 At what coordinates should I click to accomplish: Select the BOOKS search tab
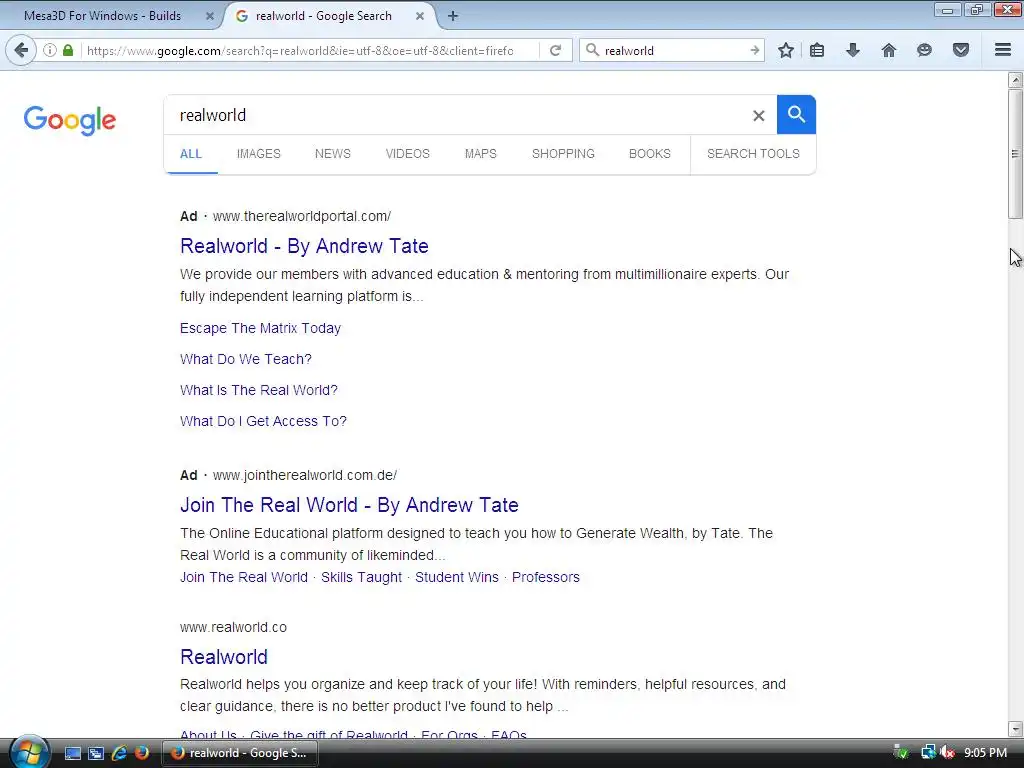(650, 153)
